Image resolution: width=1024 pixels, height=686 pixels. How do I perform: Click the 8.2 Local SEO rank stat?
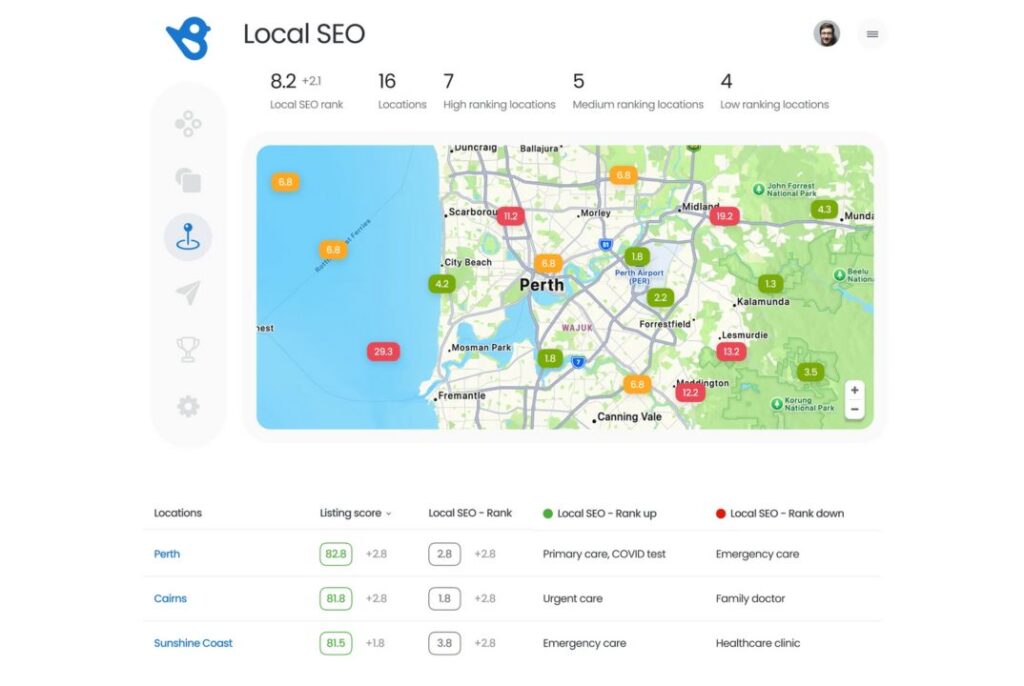coord(306,90)
